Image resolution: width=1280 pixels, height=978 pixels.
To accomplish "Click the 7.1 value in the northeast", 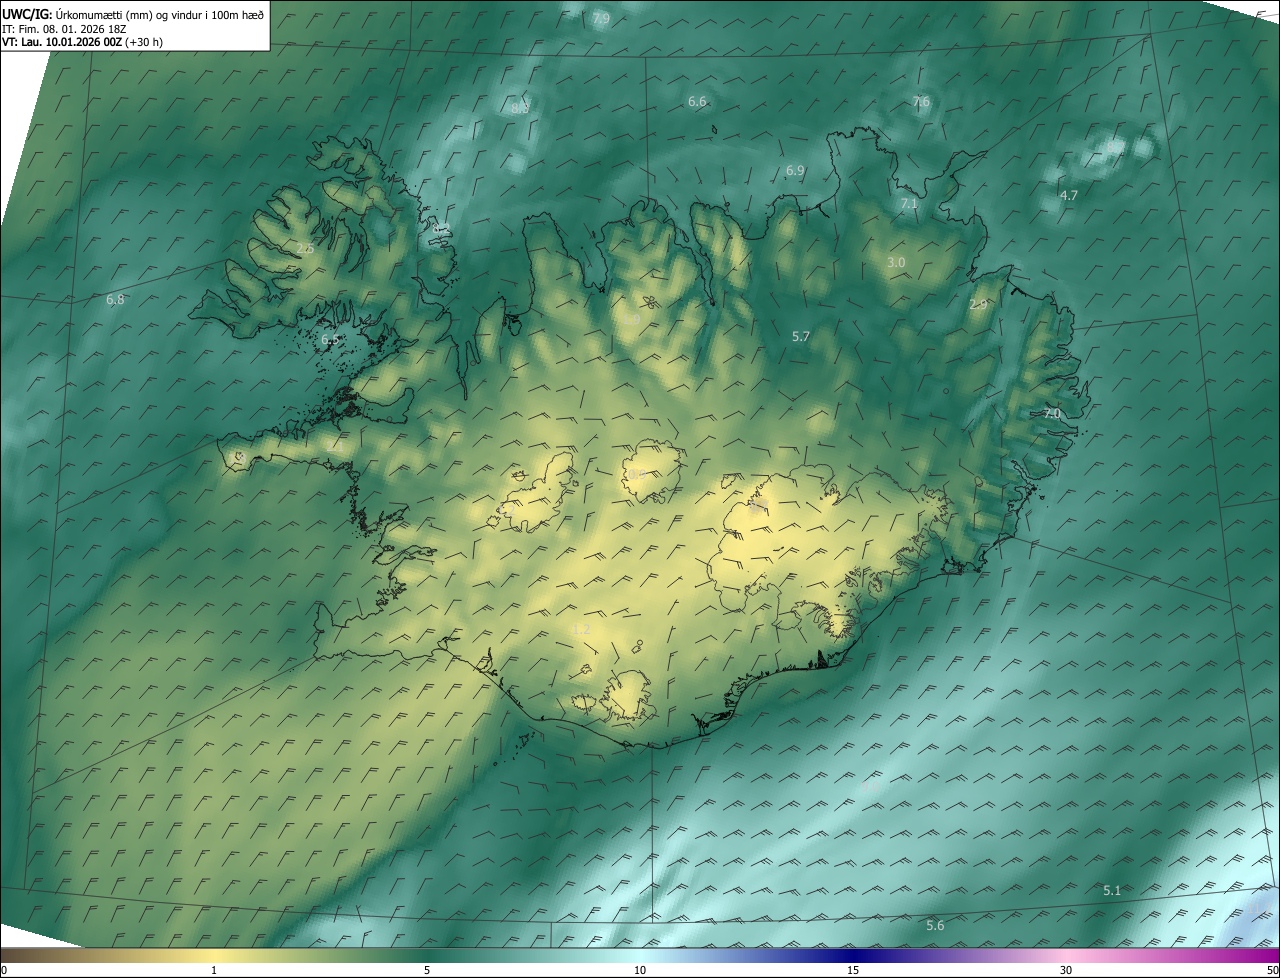I will [909, 204].
